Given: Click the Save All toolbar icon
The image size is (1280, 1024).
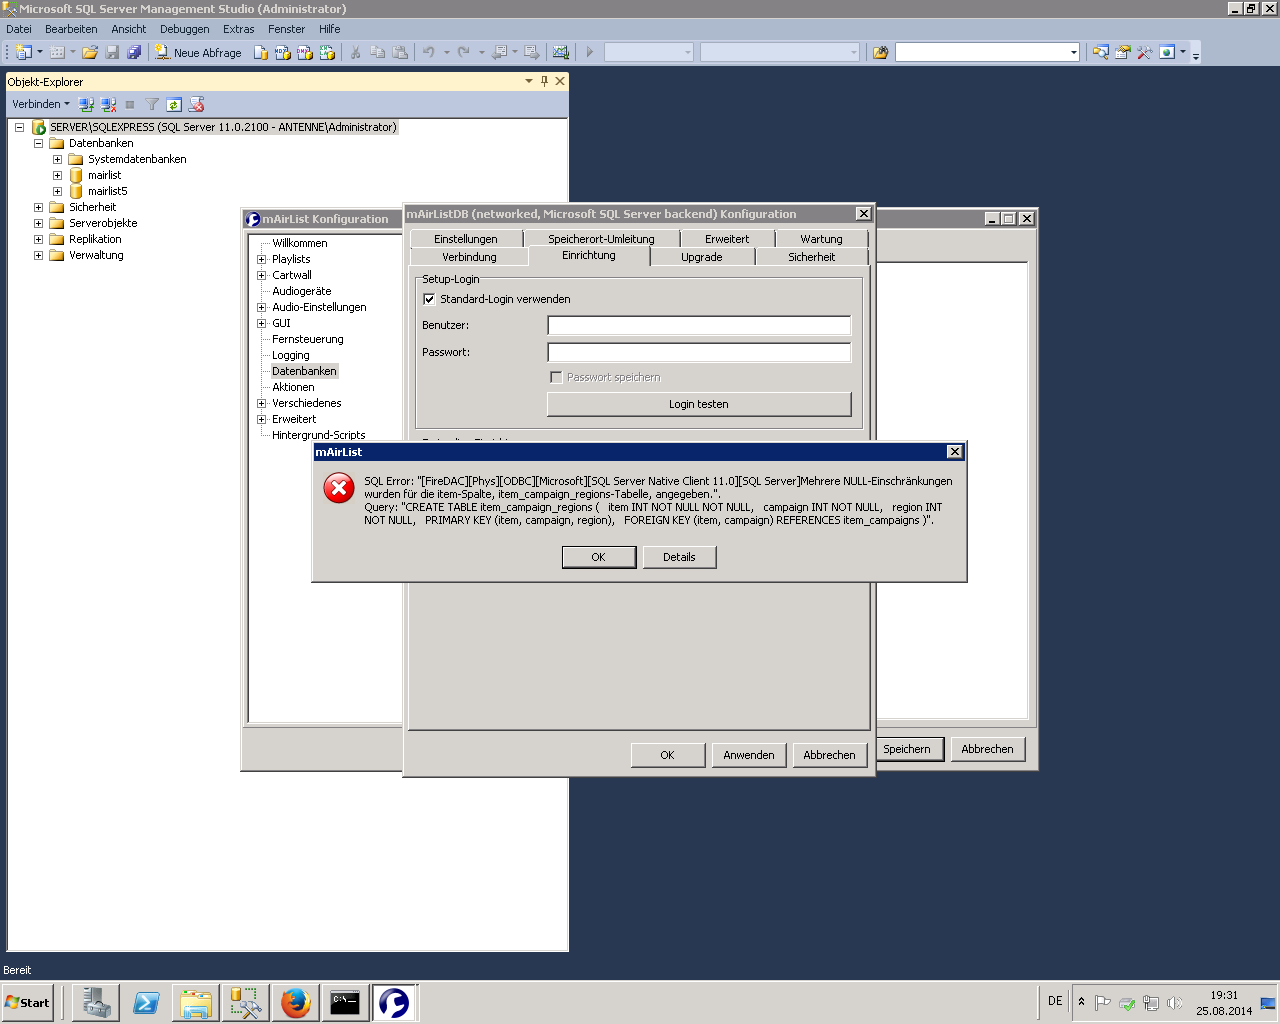Looking at the screenshot, I should coord(134,52).
